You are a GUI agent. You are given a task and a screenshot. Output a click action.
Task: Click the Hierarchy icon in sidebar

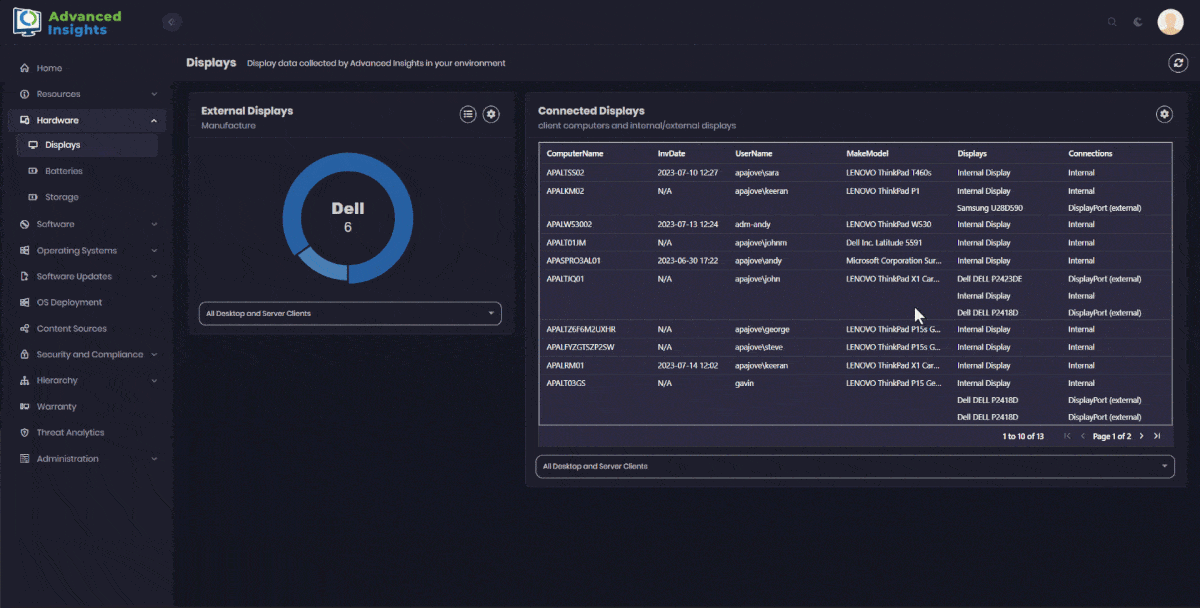pyautogui.click(x=25, y=380)
